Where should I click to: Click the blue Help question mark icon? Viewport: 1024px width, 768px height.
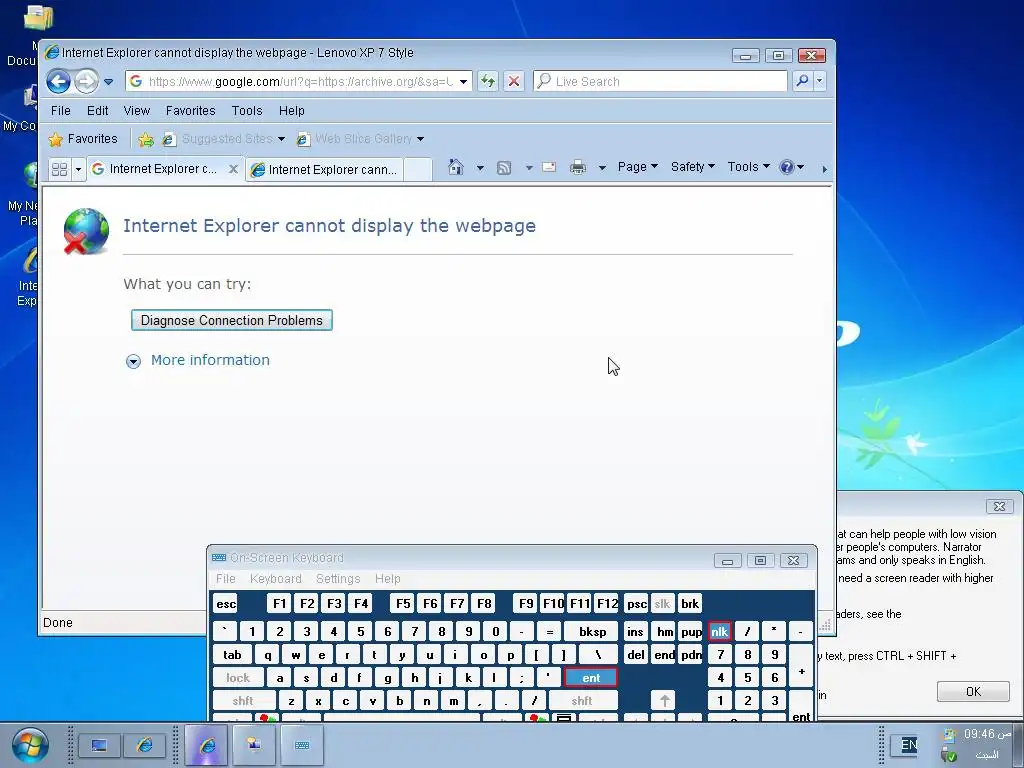coord(787,167)
